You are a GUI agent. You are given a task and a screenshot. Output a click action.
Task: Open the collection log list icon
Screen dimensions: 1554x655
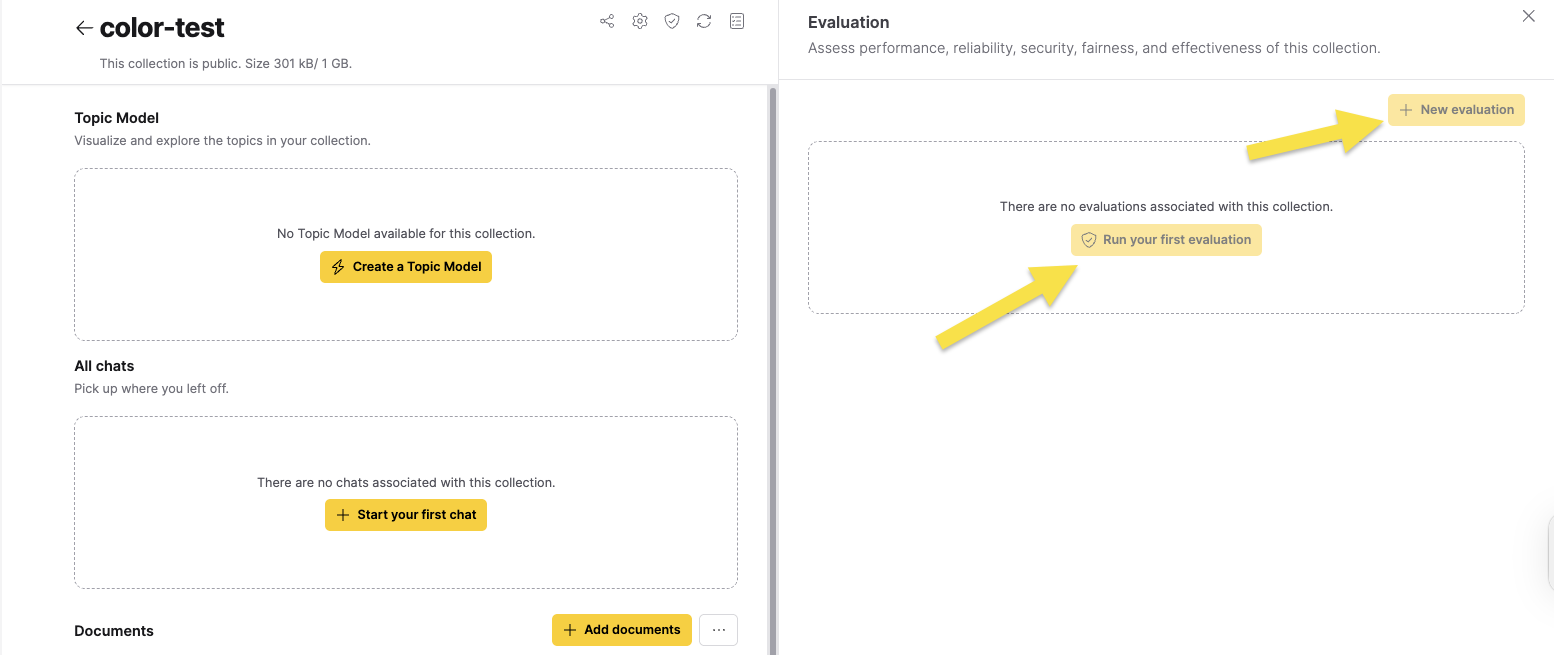(737, 20)
